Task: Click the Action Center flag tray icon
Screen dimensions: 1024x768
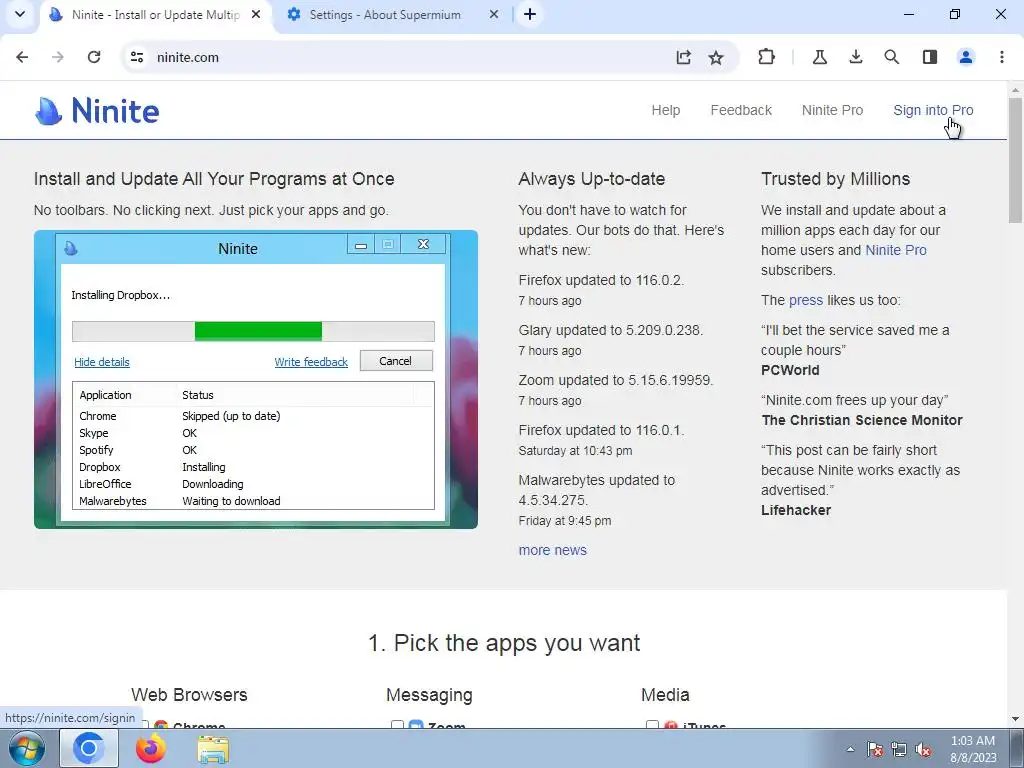Action: pos(875,749)
